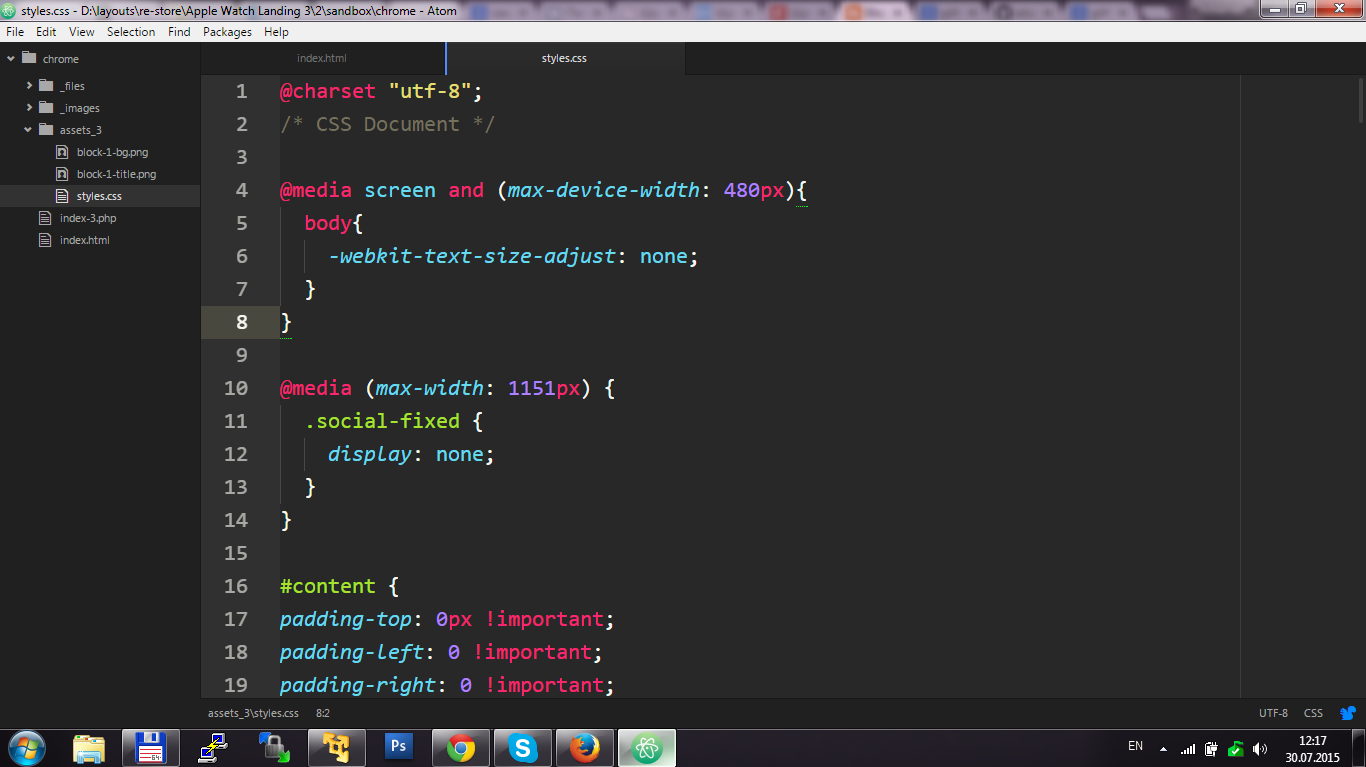Open Photoshop from the taskbar

pyautogui.click(x=398, y=747)
